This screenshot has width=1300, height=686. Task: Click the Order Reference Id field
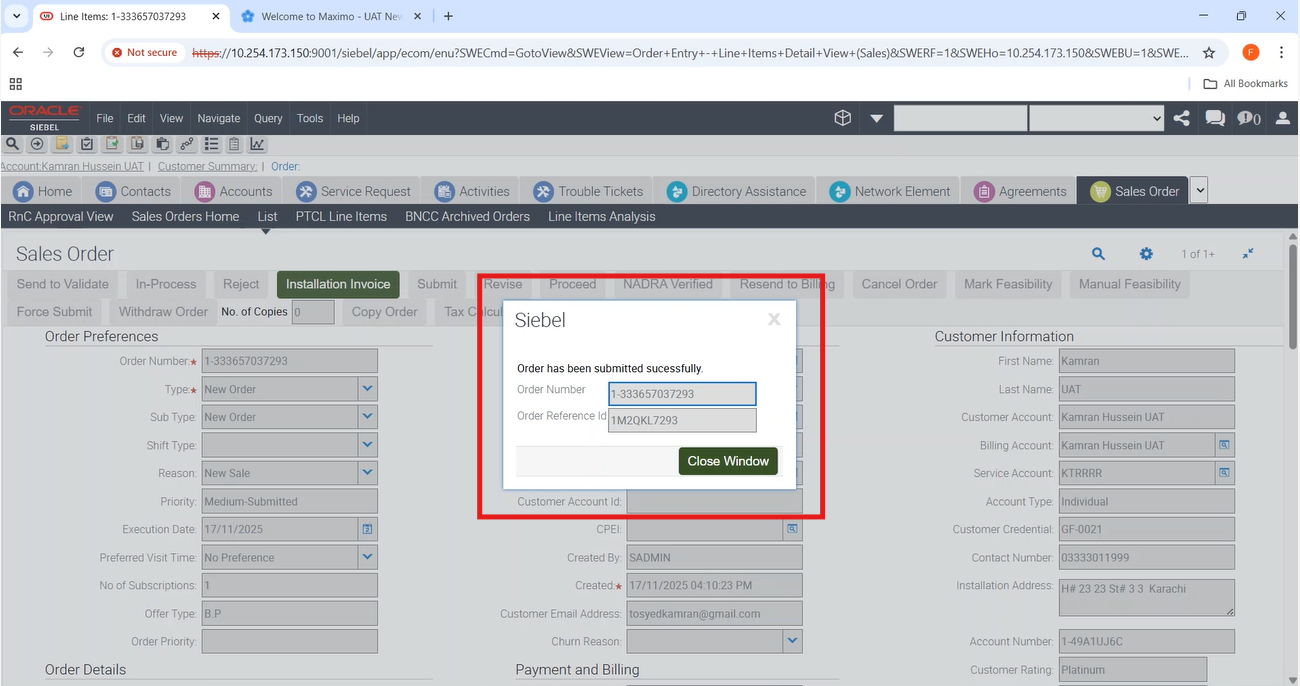pyautogui.click(x=682, y=420)
